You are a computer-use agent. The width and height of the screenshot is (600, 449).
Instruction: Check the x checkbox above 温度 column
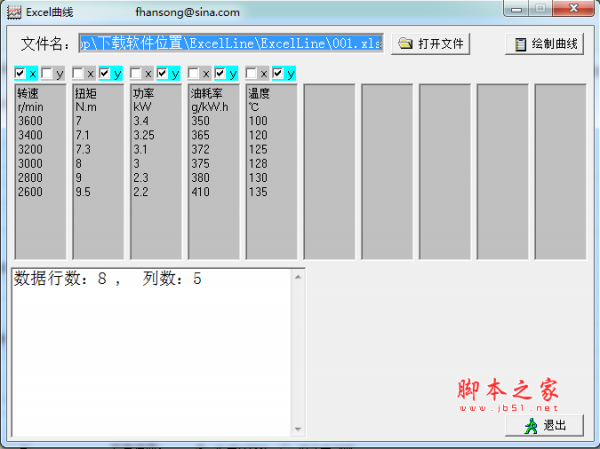pyautogui.click(x=251, y=73)
